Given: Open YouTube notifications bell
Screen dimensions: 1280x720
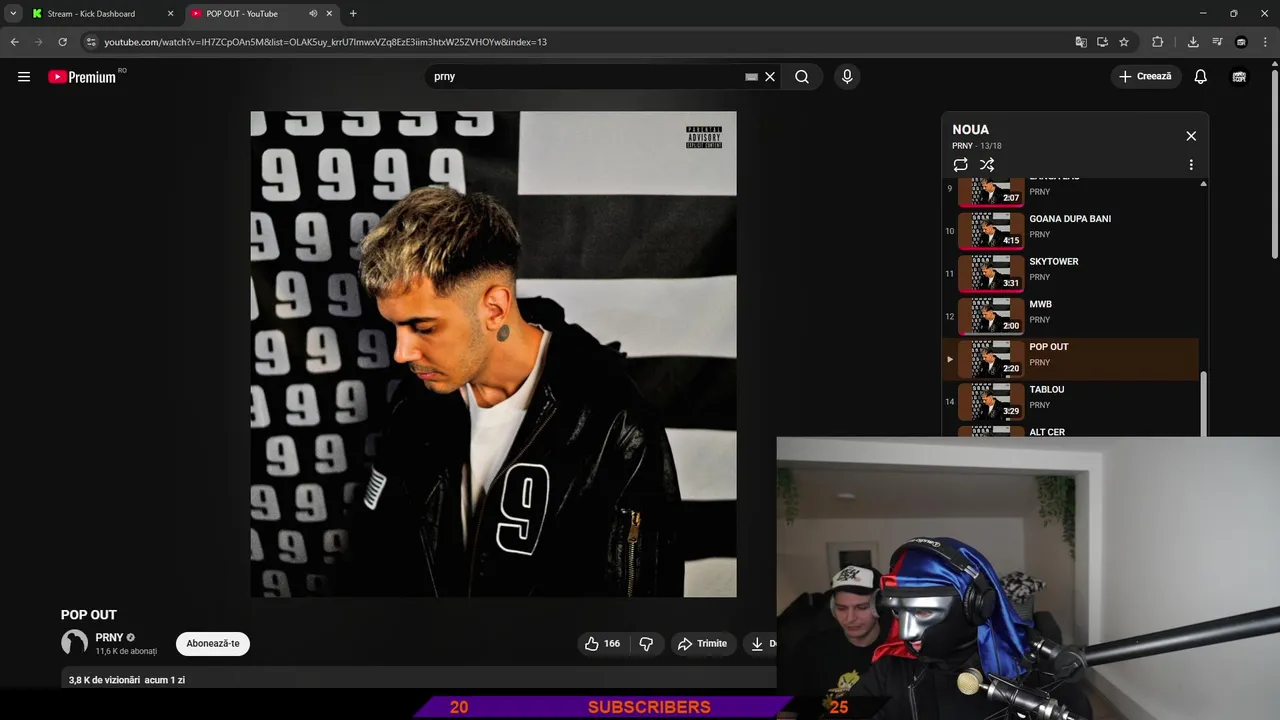Looking at the screenshot, I should coord(1201,77).
